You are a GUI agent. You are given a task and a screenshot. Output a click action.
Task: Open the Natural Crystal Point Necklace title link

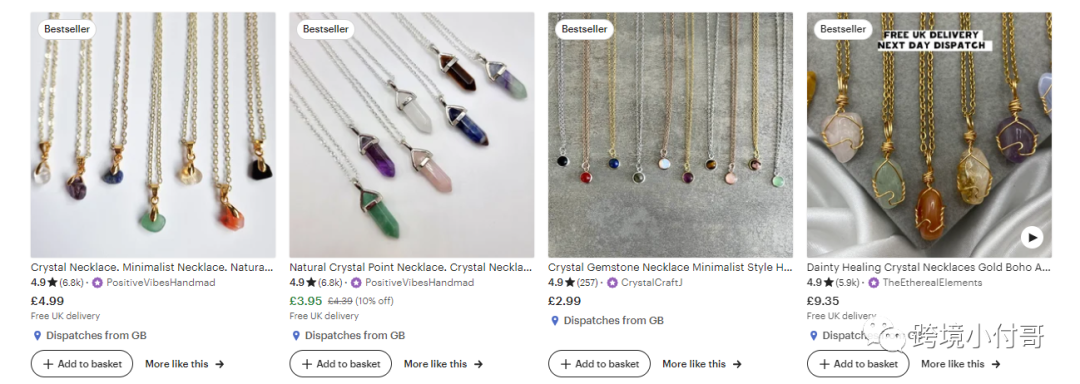click(411, 267)
